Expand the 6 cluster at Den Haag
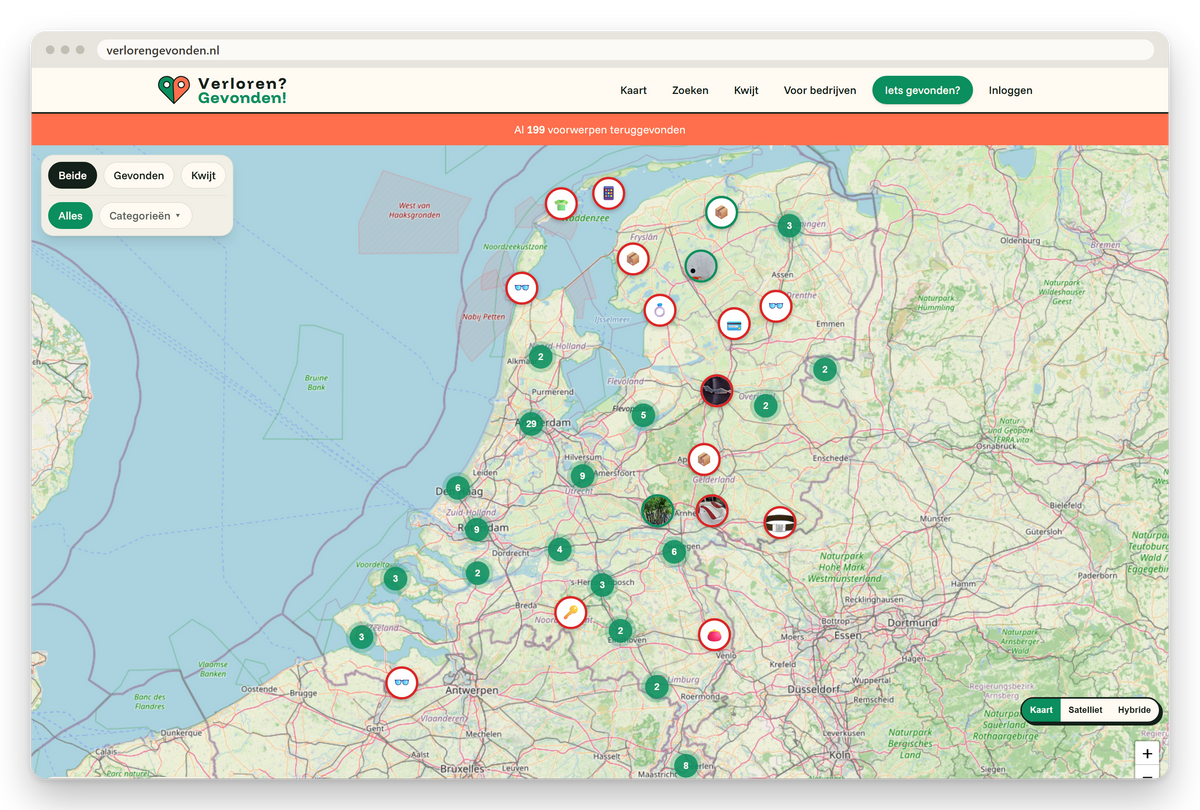 coord(457,488)
